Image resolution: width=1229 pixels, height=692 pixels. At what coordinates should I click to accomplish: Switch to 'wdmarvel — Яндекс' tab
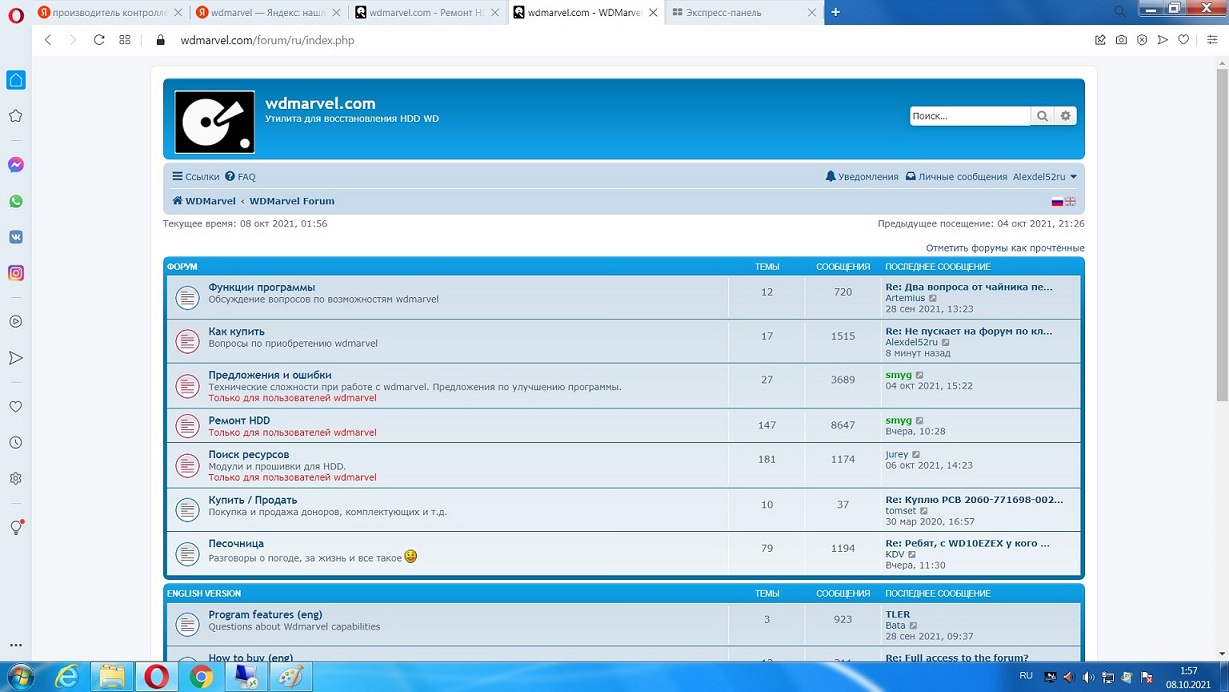[268, 13]
